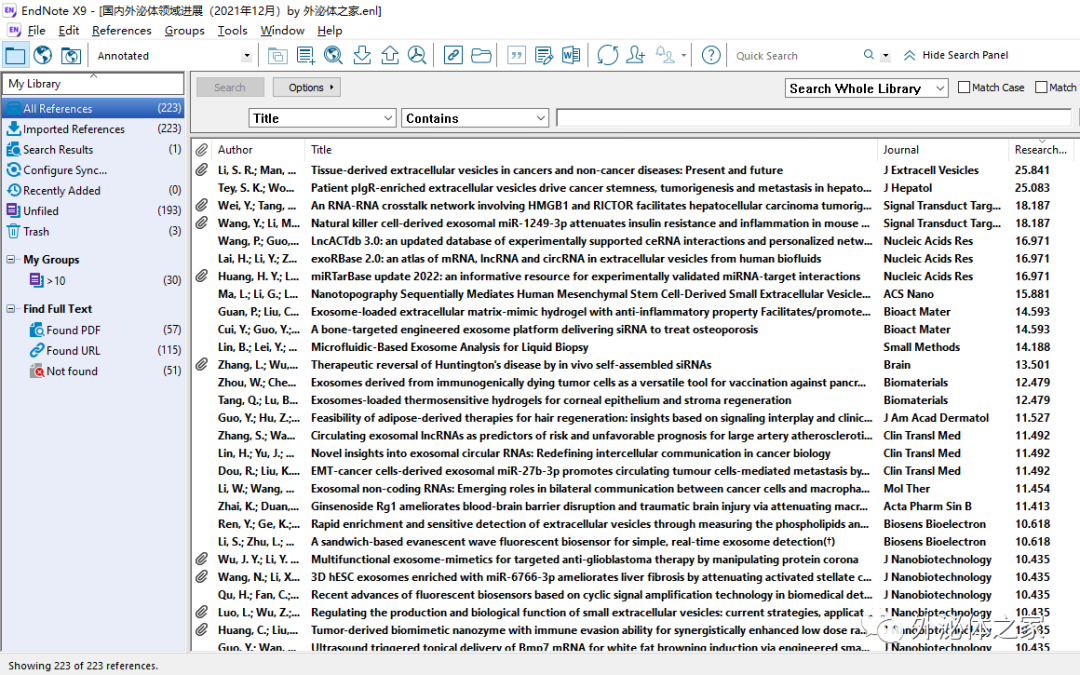
Task: Select Integrated Library and Online Search Mode
Action: (71, 55)
